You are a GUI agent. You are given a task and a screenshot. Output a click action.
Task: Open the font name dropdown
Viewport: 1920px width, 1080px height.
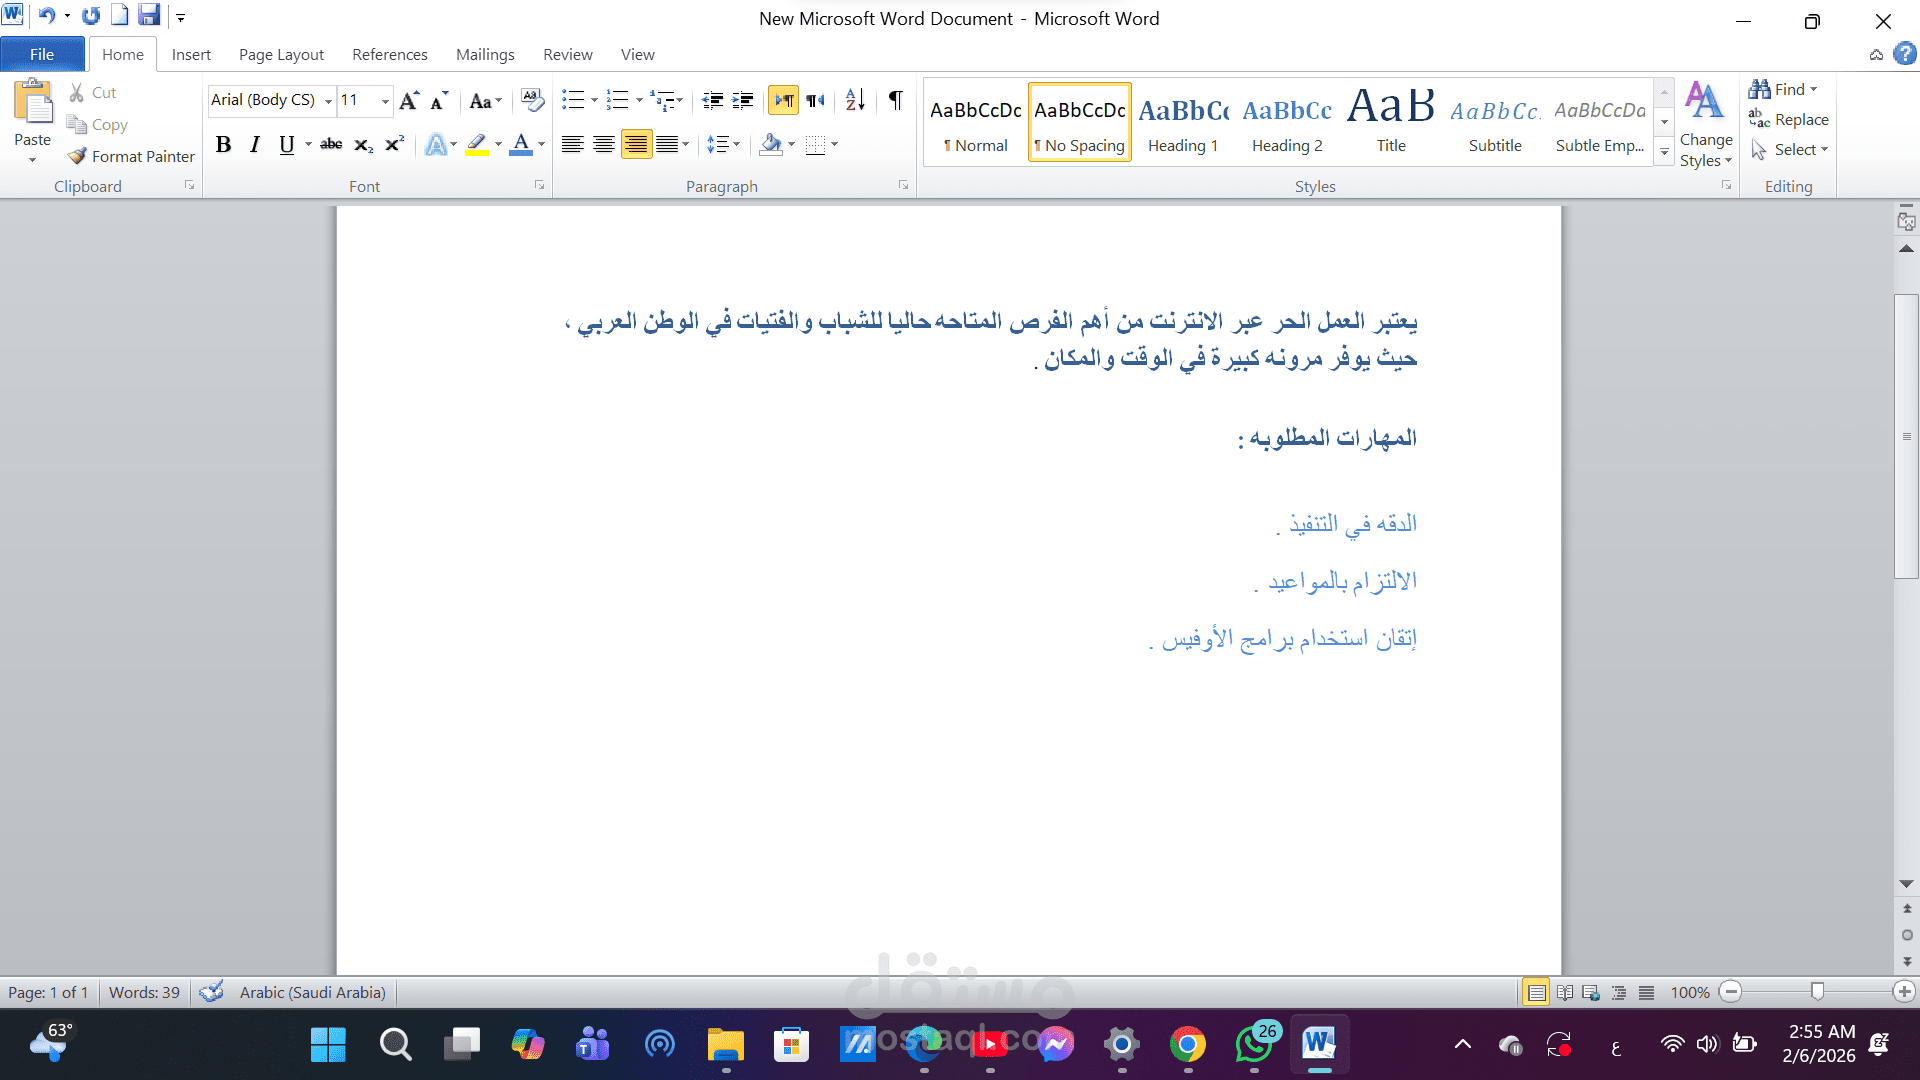pyautogui.click(x=328, y=100)
